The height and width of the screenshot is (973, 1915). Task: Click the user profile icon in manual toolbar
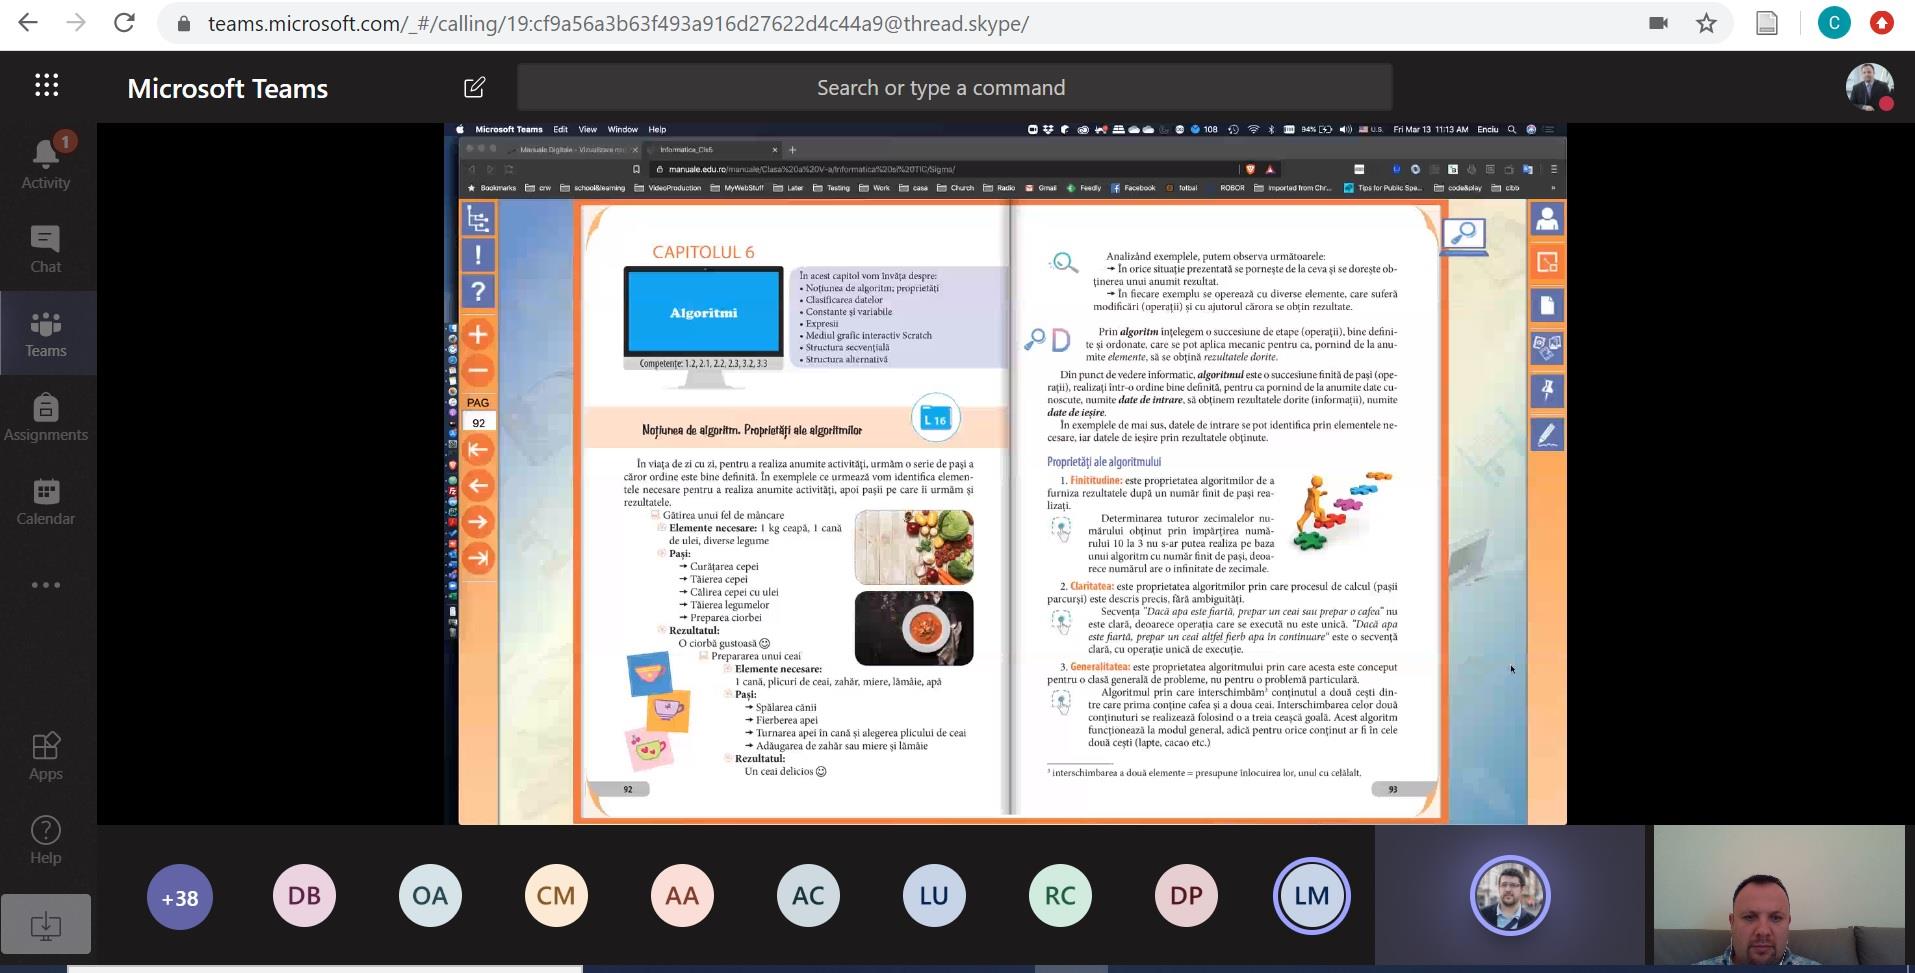pos(1547,219)
